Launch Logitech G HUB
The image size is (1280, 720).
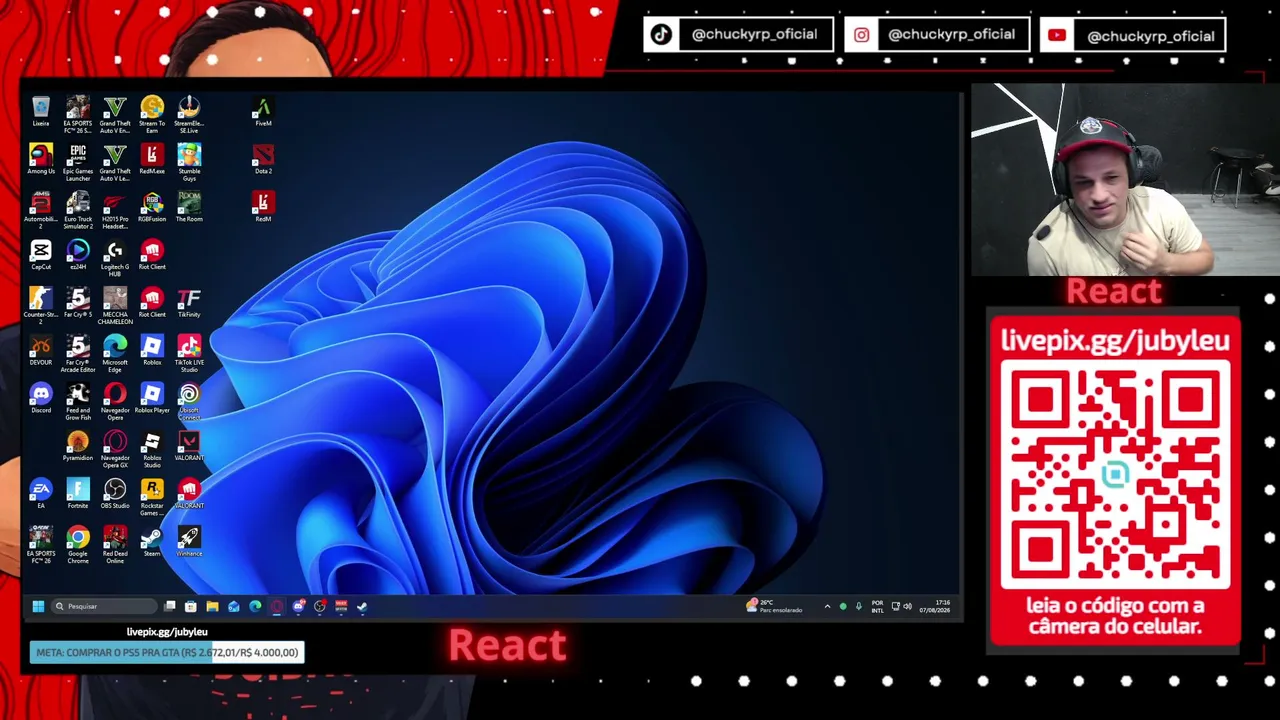115,259
